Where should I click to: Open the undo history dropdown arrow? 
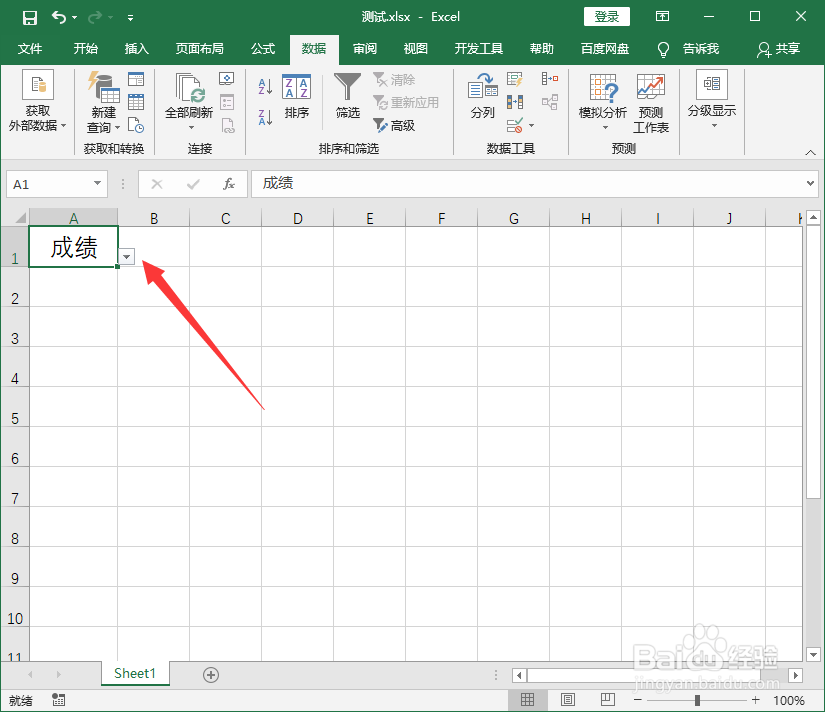75,18
